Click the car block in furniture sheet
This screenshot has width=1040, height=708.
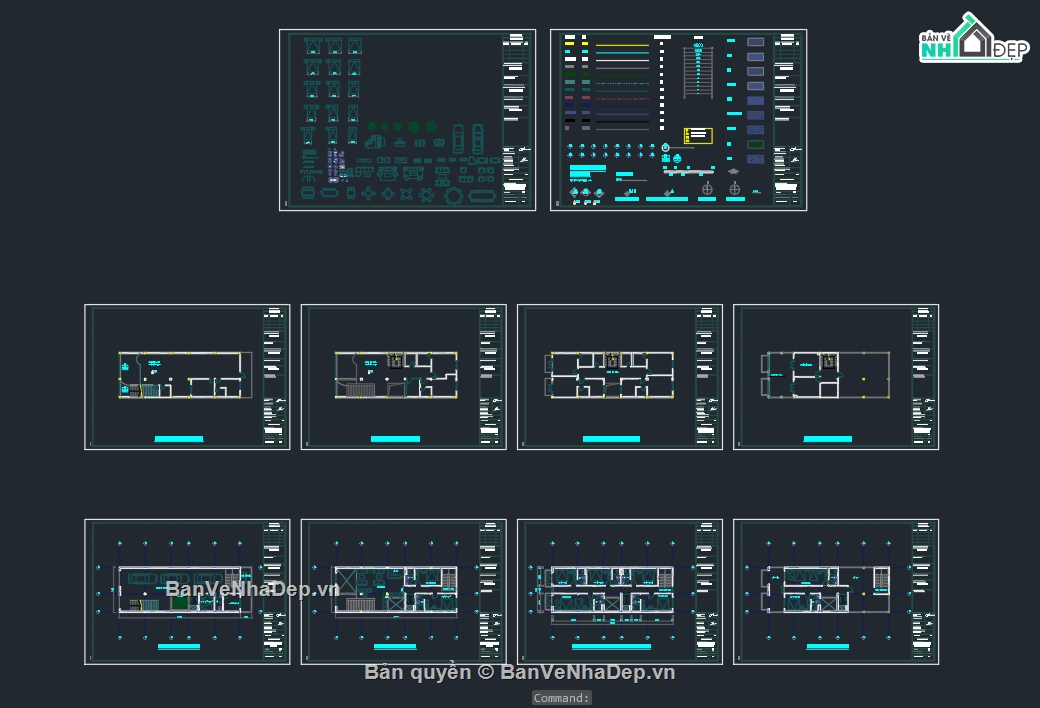pos(457,137)
